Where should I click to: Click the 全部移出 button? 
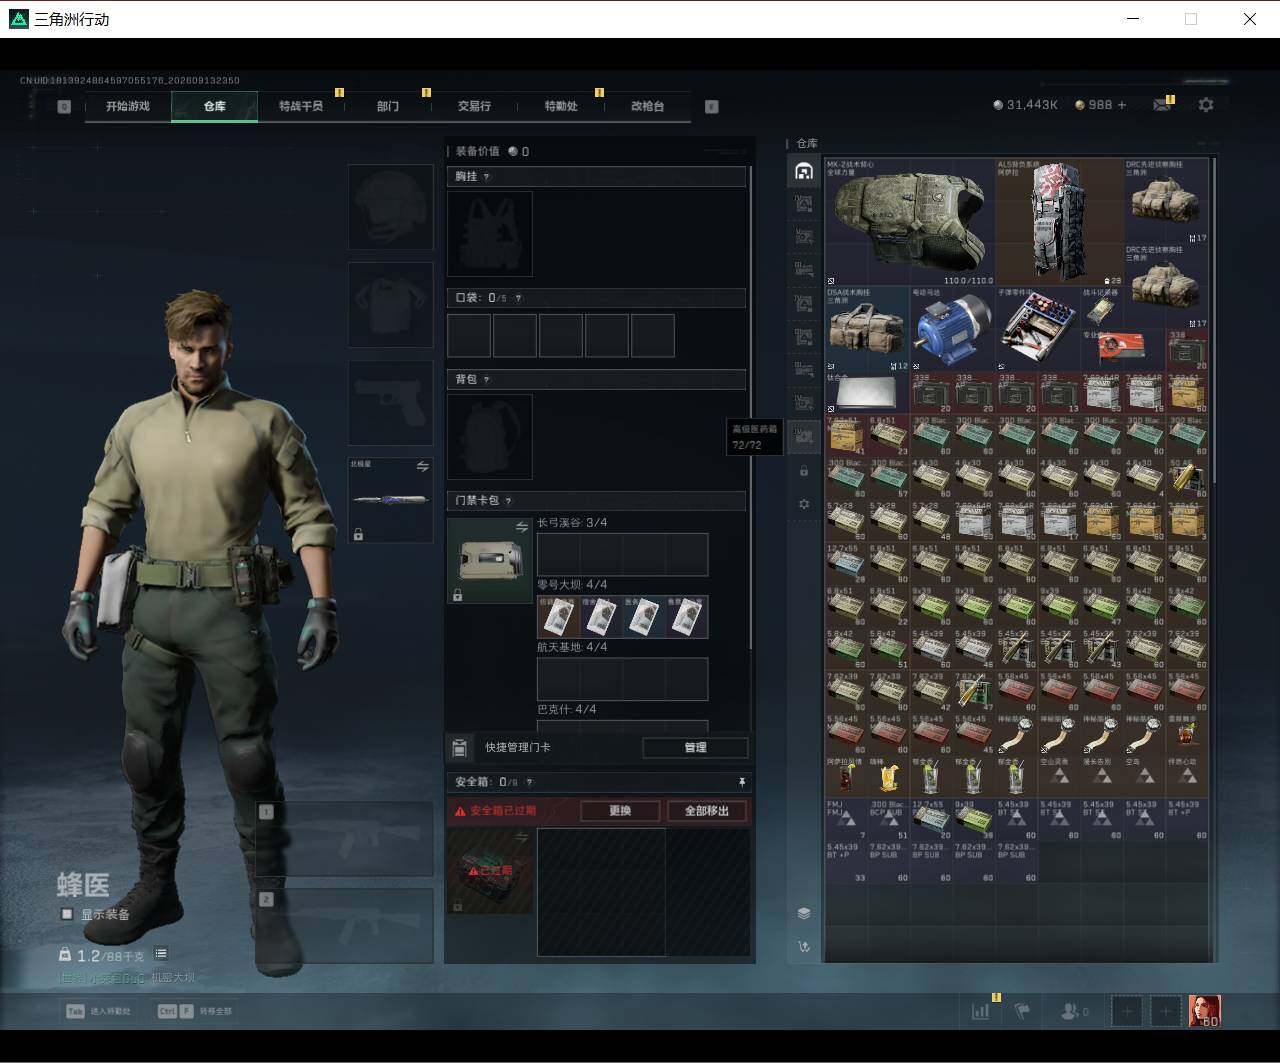pos(707,811)
